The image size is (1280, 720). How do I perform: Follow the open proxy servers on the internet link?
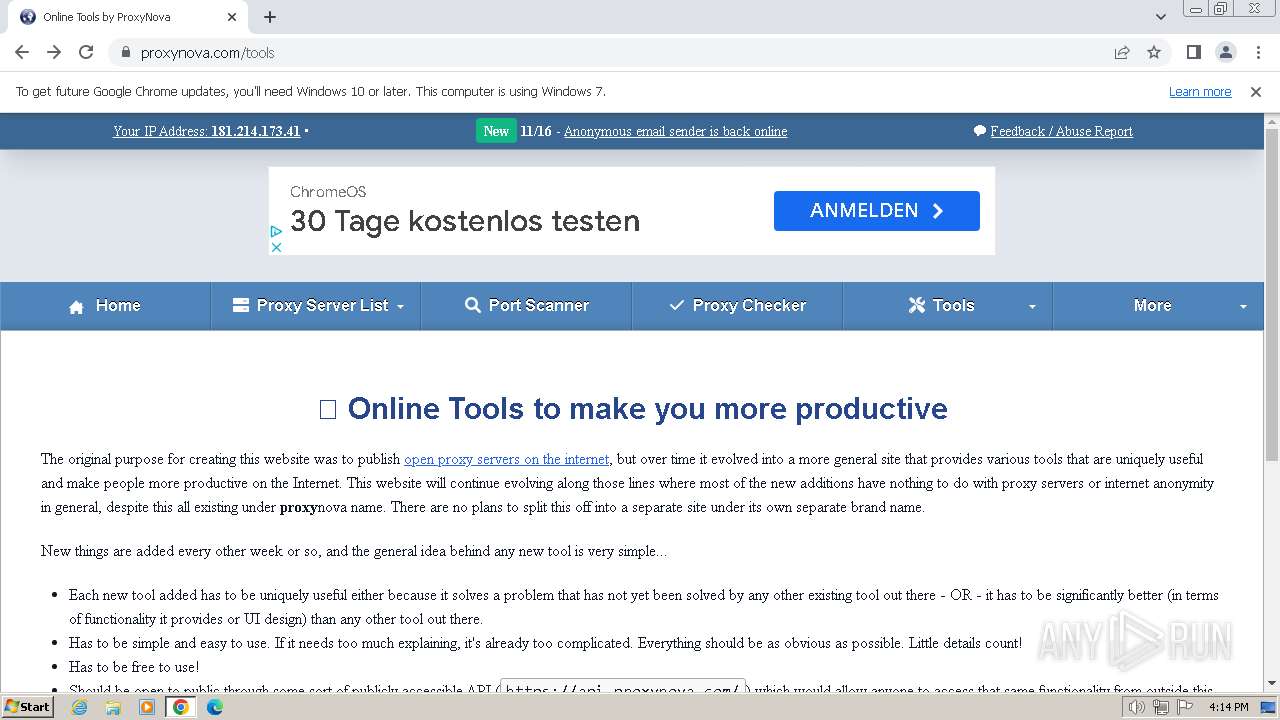coord(506,459)
